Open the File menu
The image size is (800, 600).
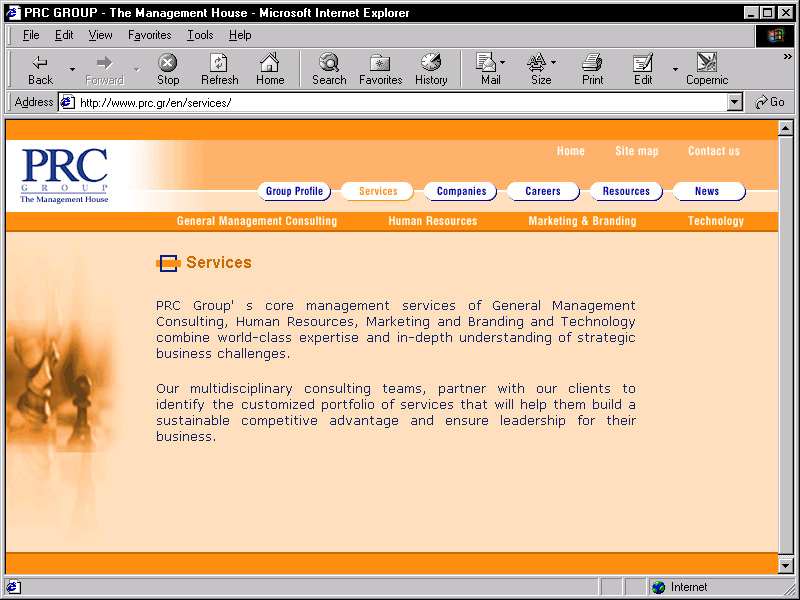pos(31,35)
